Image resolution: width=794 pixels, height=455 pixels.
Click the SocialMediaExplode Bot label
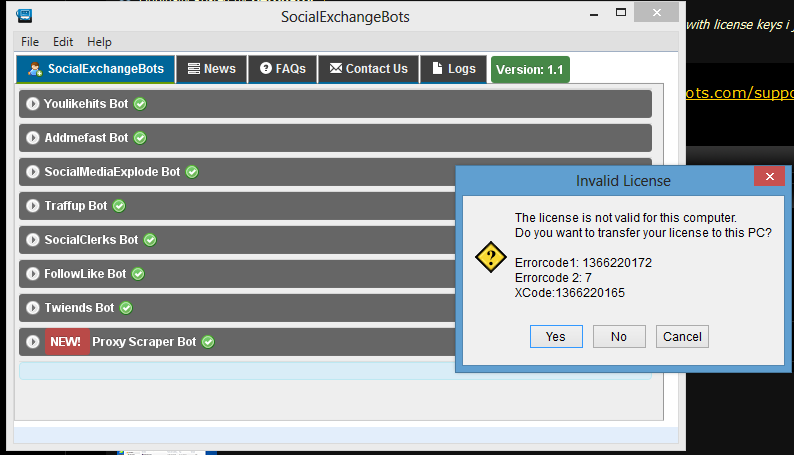pyautogui.click(x=112, y=172)
